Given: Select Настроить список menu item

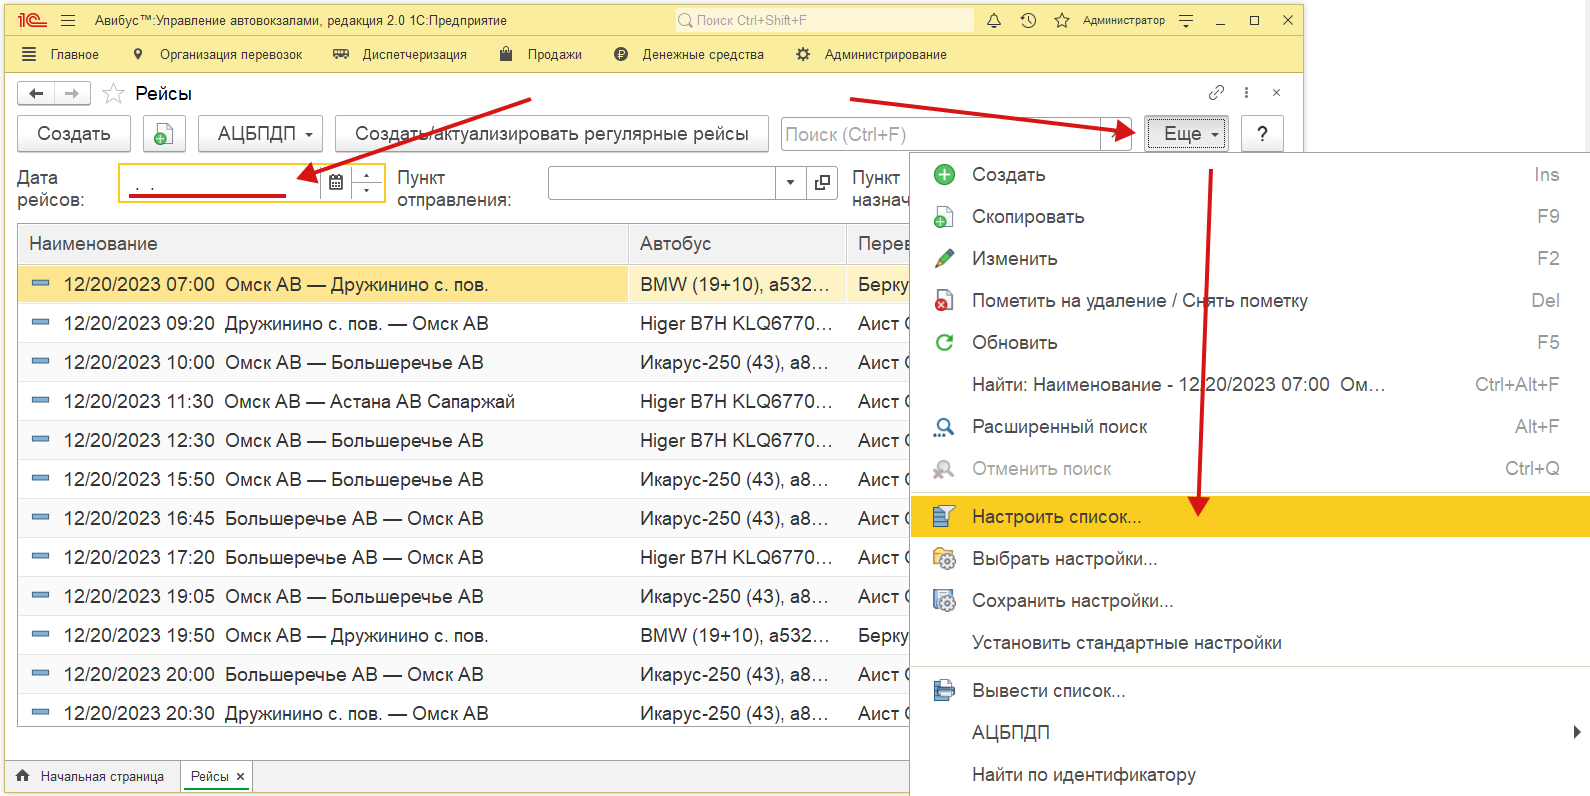Looking at the screenshot, I should pyautogui.click(x=1056, y=517).
